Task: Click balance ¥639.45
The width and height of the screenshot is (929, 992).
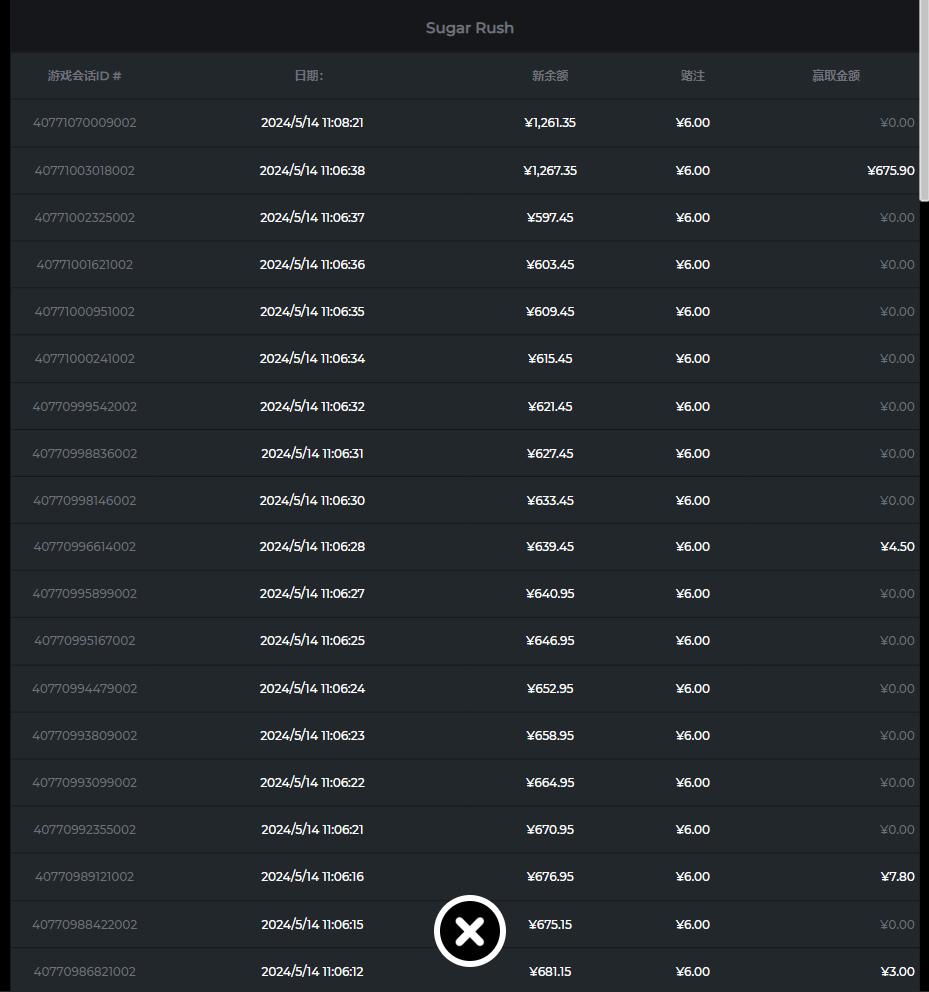Action: 550,547
